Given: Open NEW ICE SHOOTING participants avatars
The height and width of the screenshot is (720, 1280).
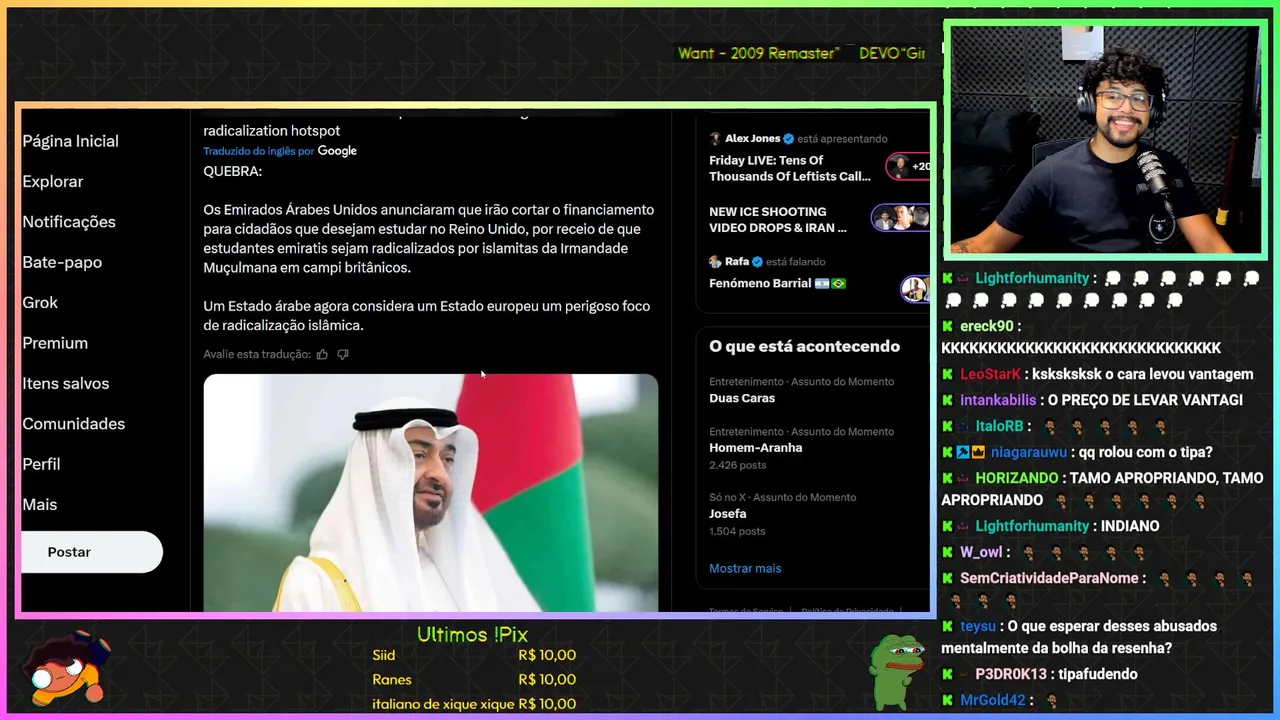Looking at the screenshot, I should point(900,218).
